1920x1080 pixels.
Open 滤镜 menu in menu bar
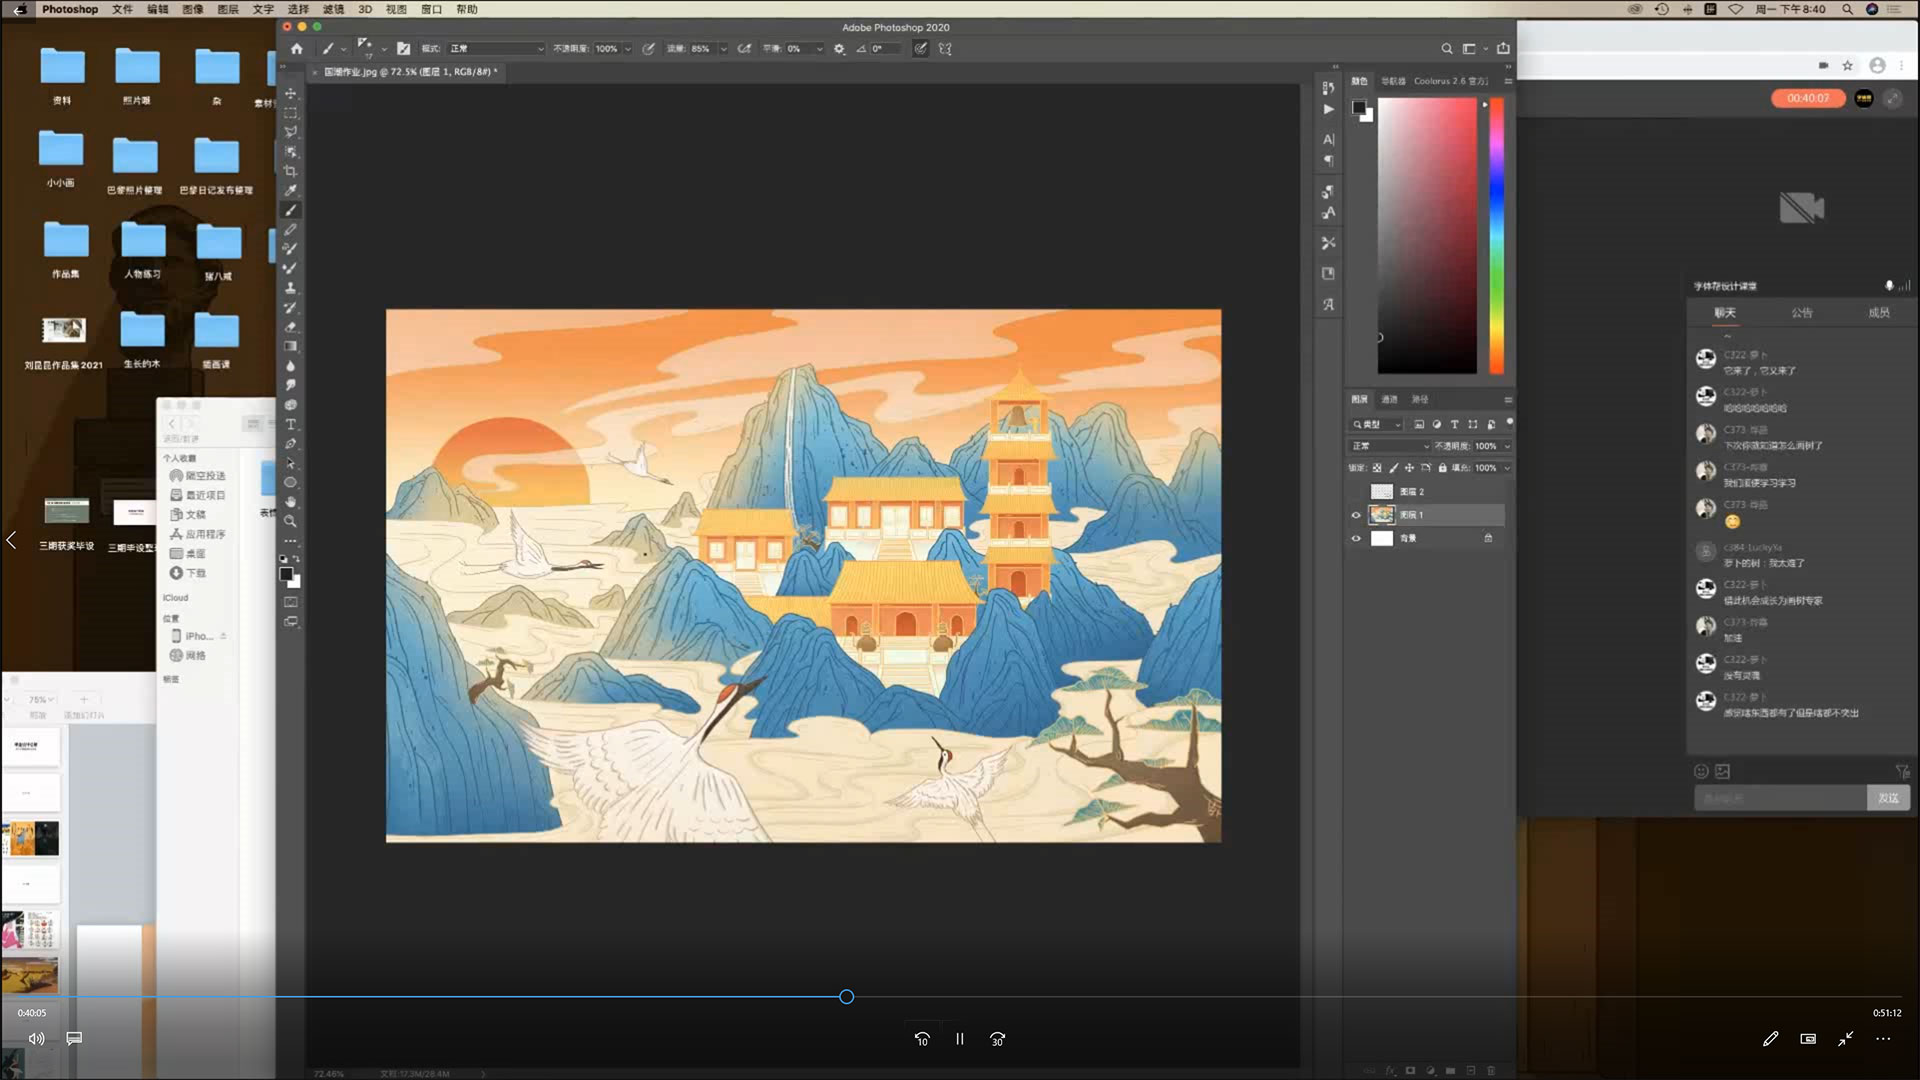(x=333, y=9)
